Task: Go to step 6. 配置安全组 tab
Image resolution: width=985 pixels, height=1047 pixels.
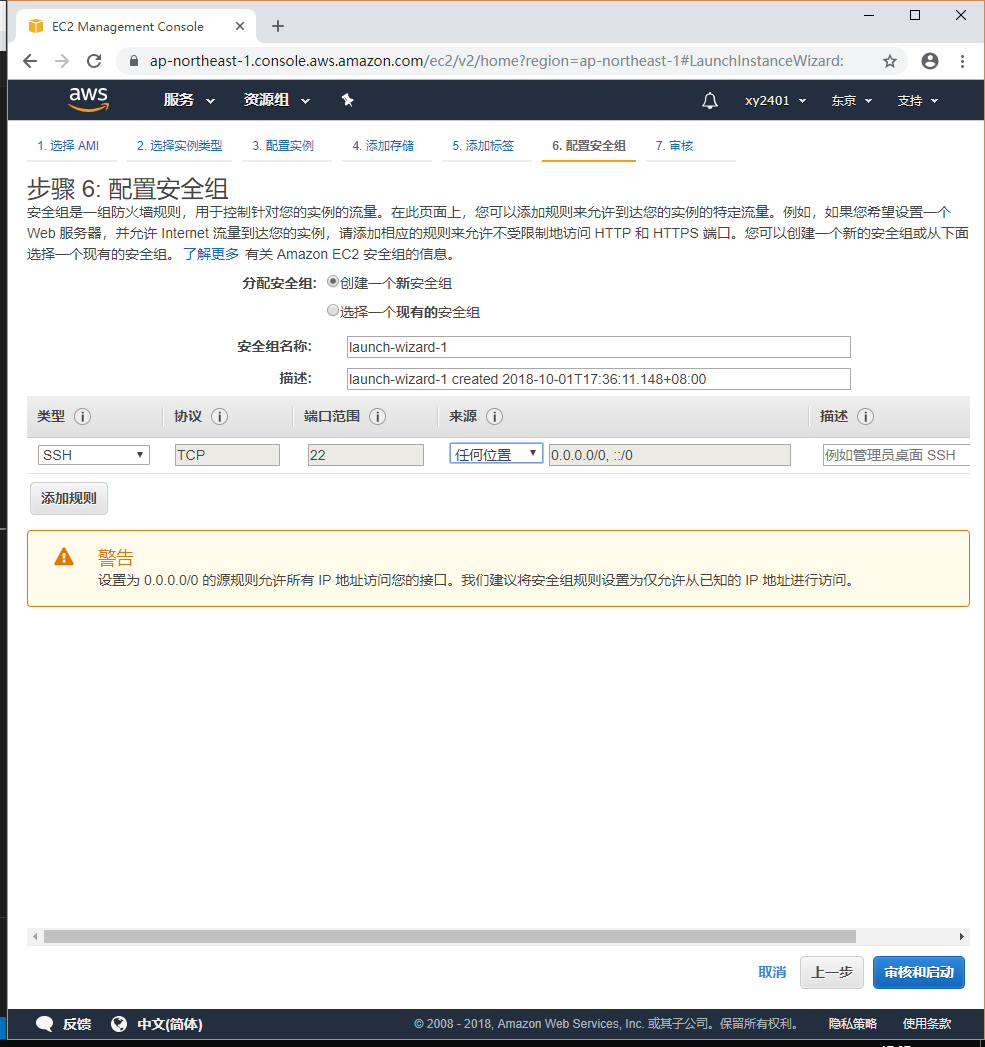Action: pyautogui.click(x=589, y=146)
